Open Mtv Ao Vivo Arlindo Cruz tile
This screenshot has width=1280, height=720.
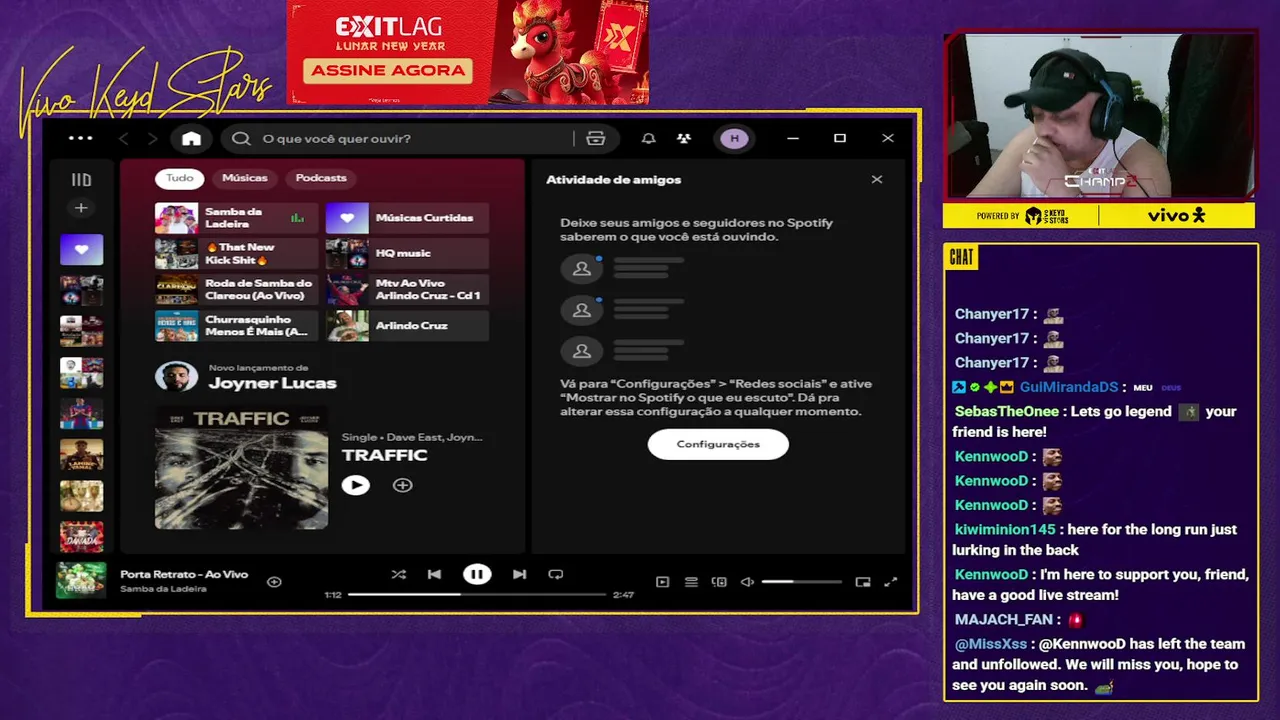pos(407,290)
